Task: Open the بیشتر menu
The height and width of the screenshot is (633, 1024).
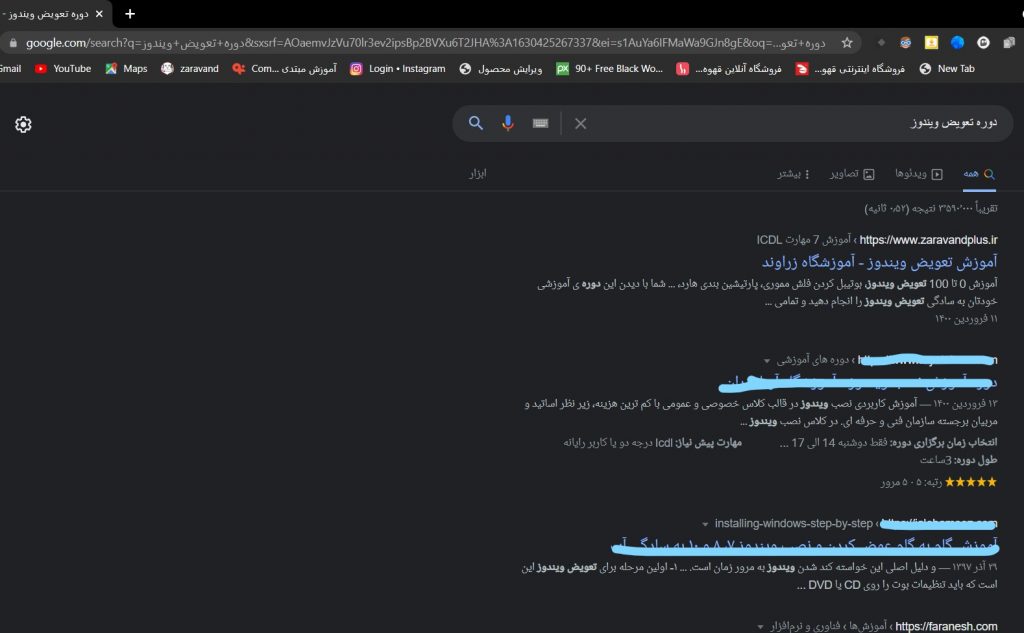Action: (x=793, y=174)
